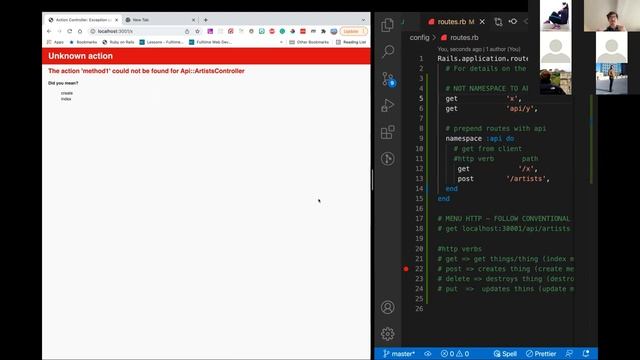Image resolution: width=640 pixels, height=360 pixels.
Task: Close the New Tab browser tab
Action: click(193, 20)
